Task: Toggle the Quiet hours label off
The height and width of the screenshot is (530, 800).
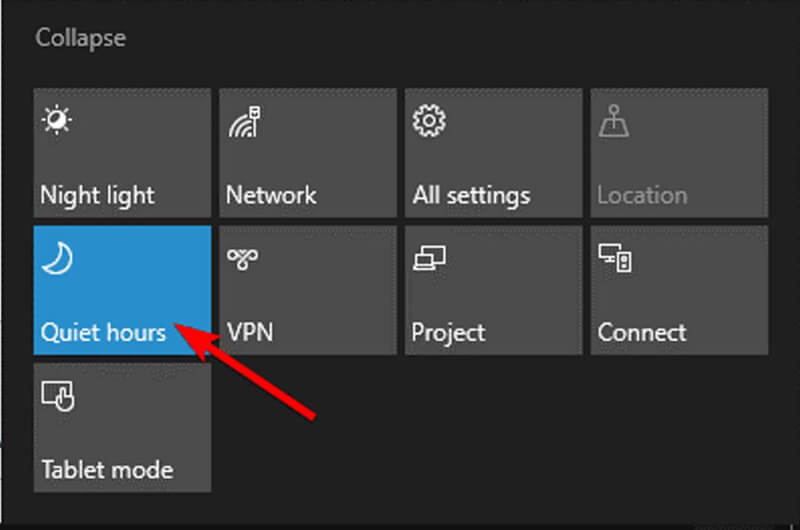Action: pyautogui.click(x=104, y=333)
